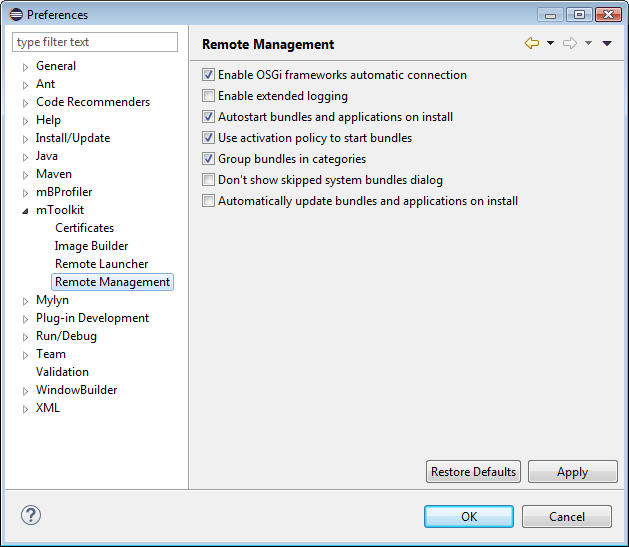Check Automatically update bundles on install

tap(209, 201)
